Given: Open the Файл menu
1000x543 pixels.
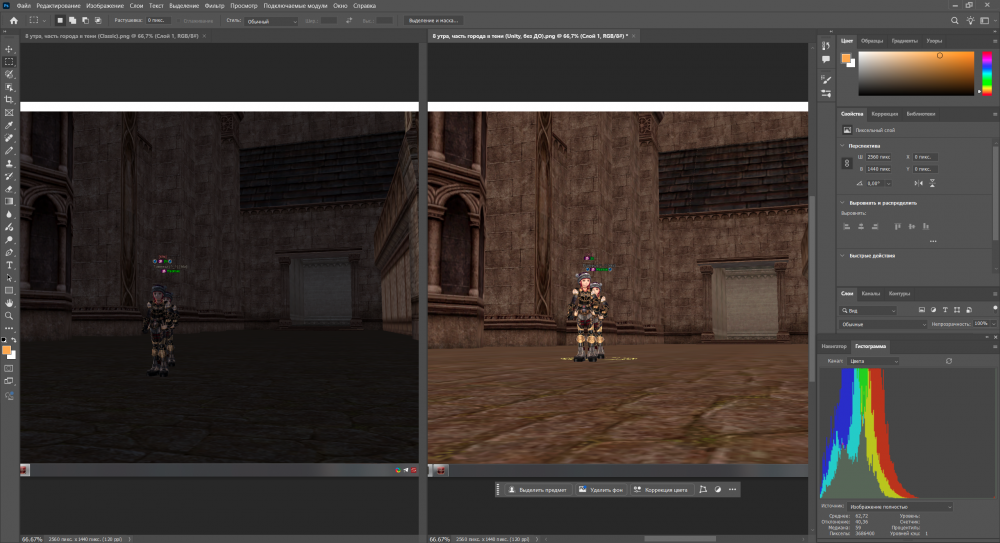Looking at the screenshot, I should [x=24, y=6].
